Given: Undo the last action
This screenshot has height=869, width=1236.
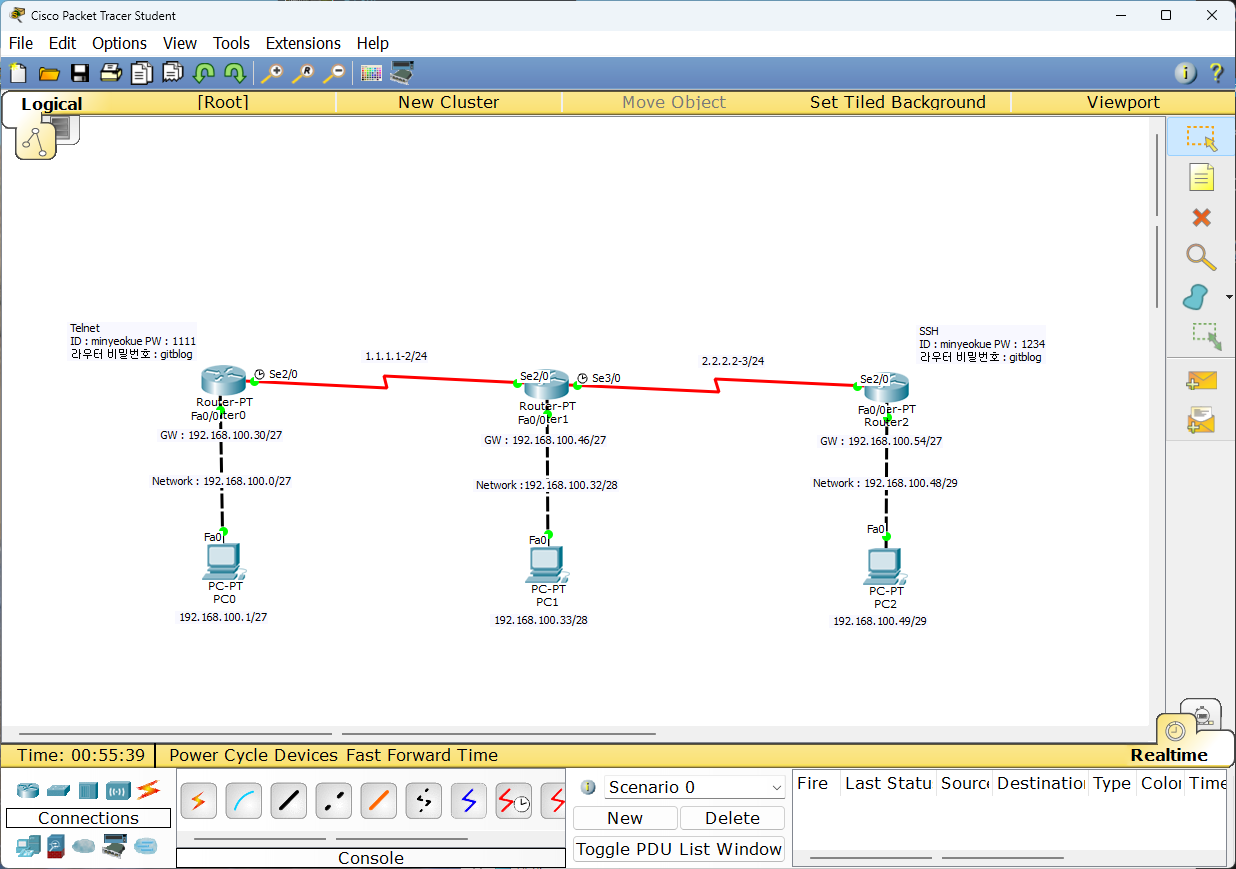Looking at the screenshot, I should pyautogui.click(x=204, y=73).
